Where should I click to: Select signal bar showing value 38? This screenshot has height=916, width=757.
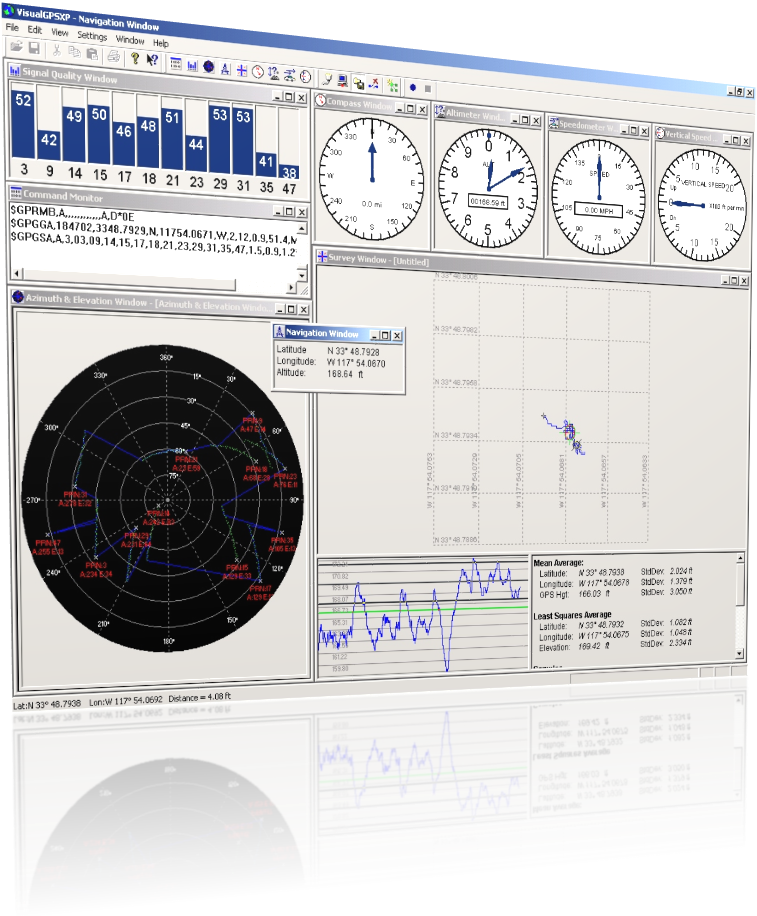289,172
